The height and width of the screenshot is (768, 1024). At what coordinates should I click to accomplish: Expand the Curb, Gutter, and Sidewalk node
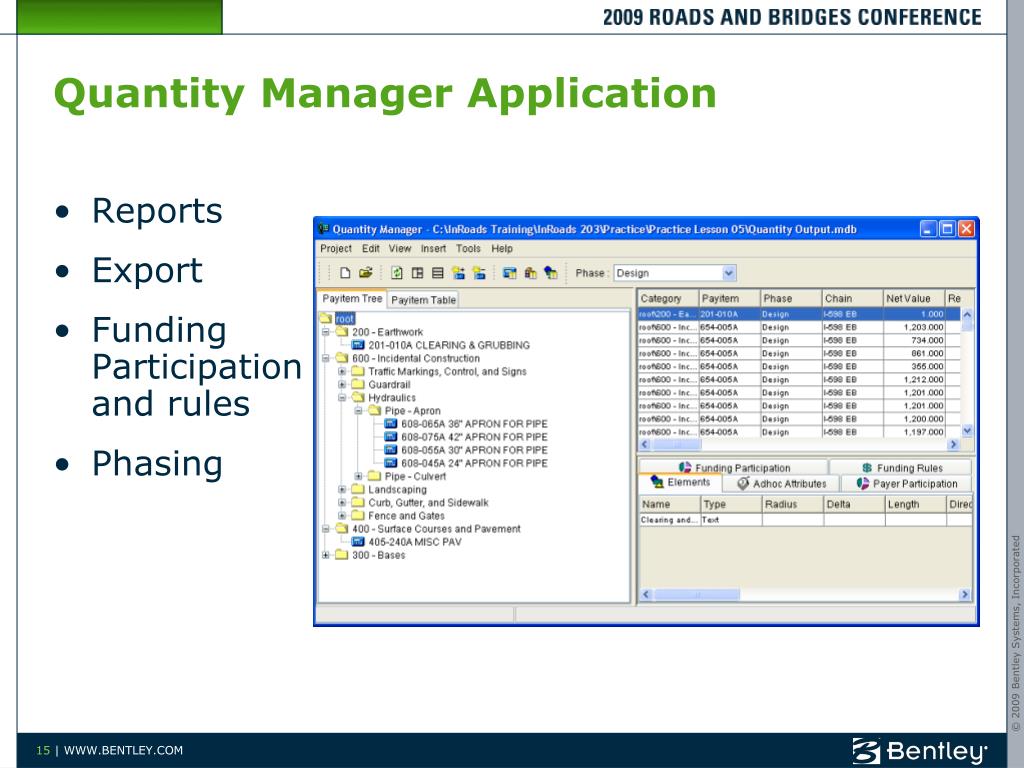(x=342, y=502)
